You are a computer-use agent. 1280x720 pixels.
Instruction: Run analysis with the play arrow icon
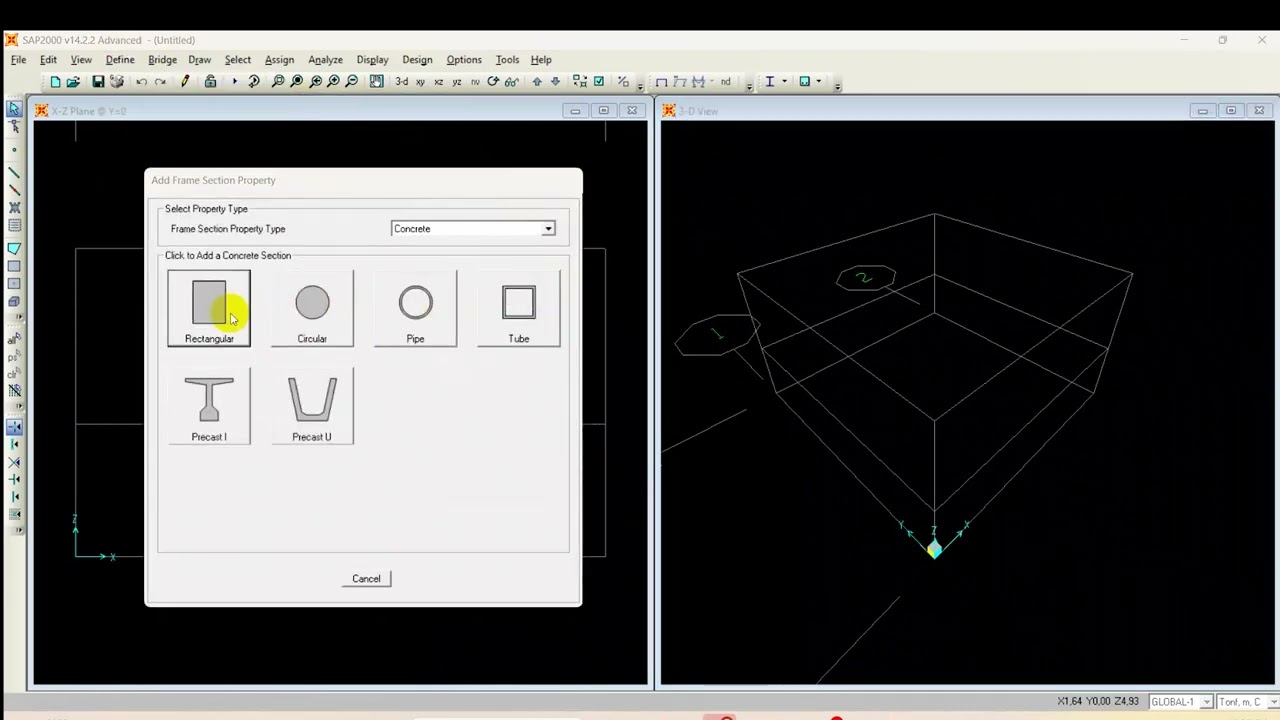tap(235, 81)
